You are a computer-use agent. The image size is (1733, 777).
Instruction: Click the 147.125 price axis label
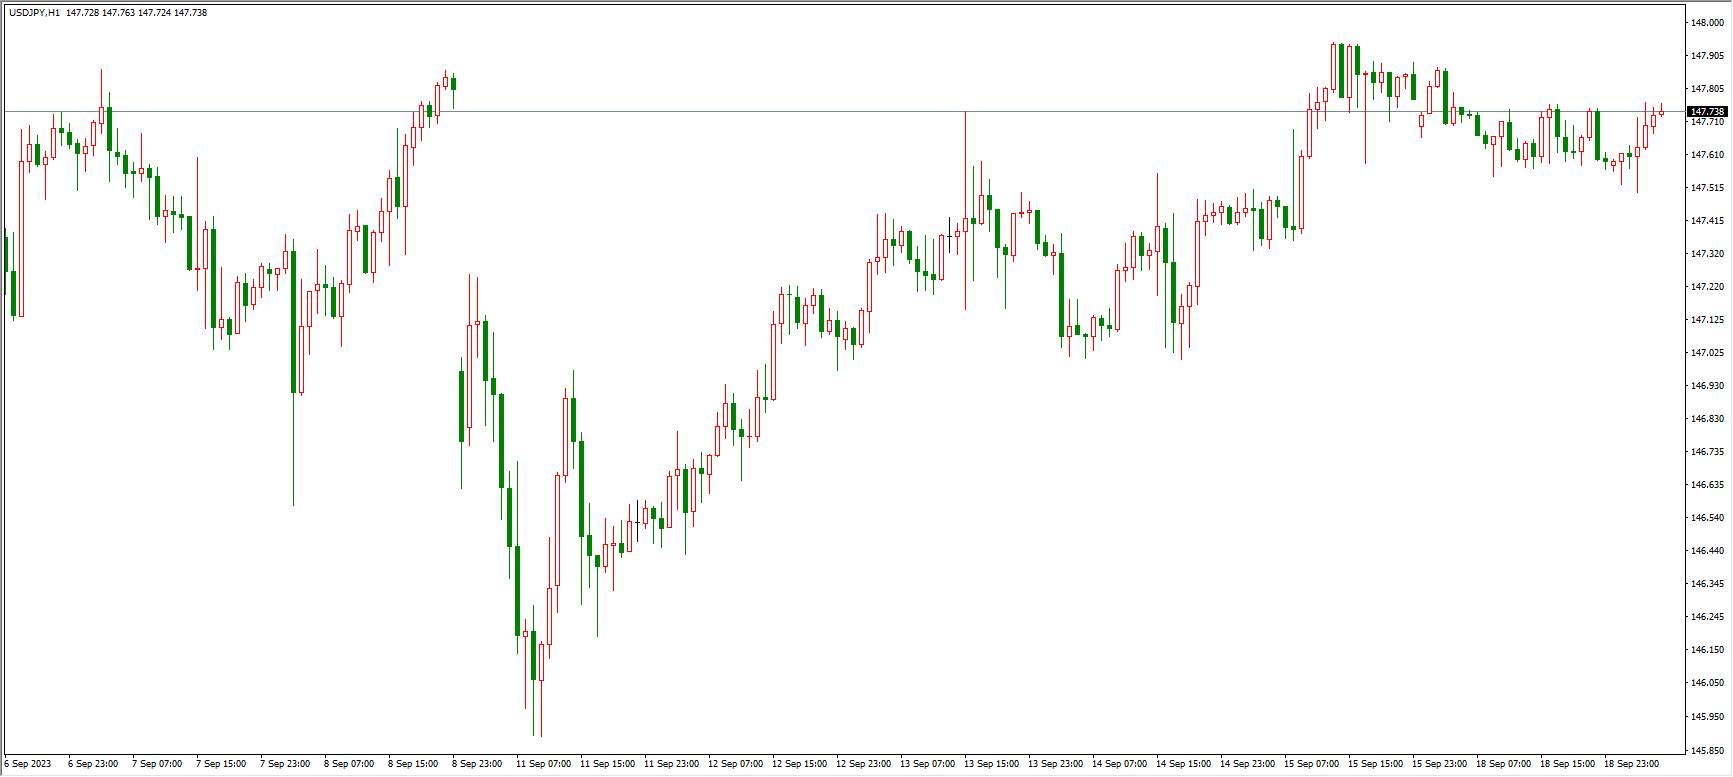pyautogui.click(x=1707, y=320)
